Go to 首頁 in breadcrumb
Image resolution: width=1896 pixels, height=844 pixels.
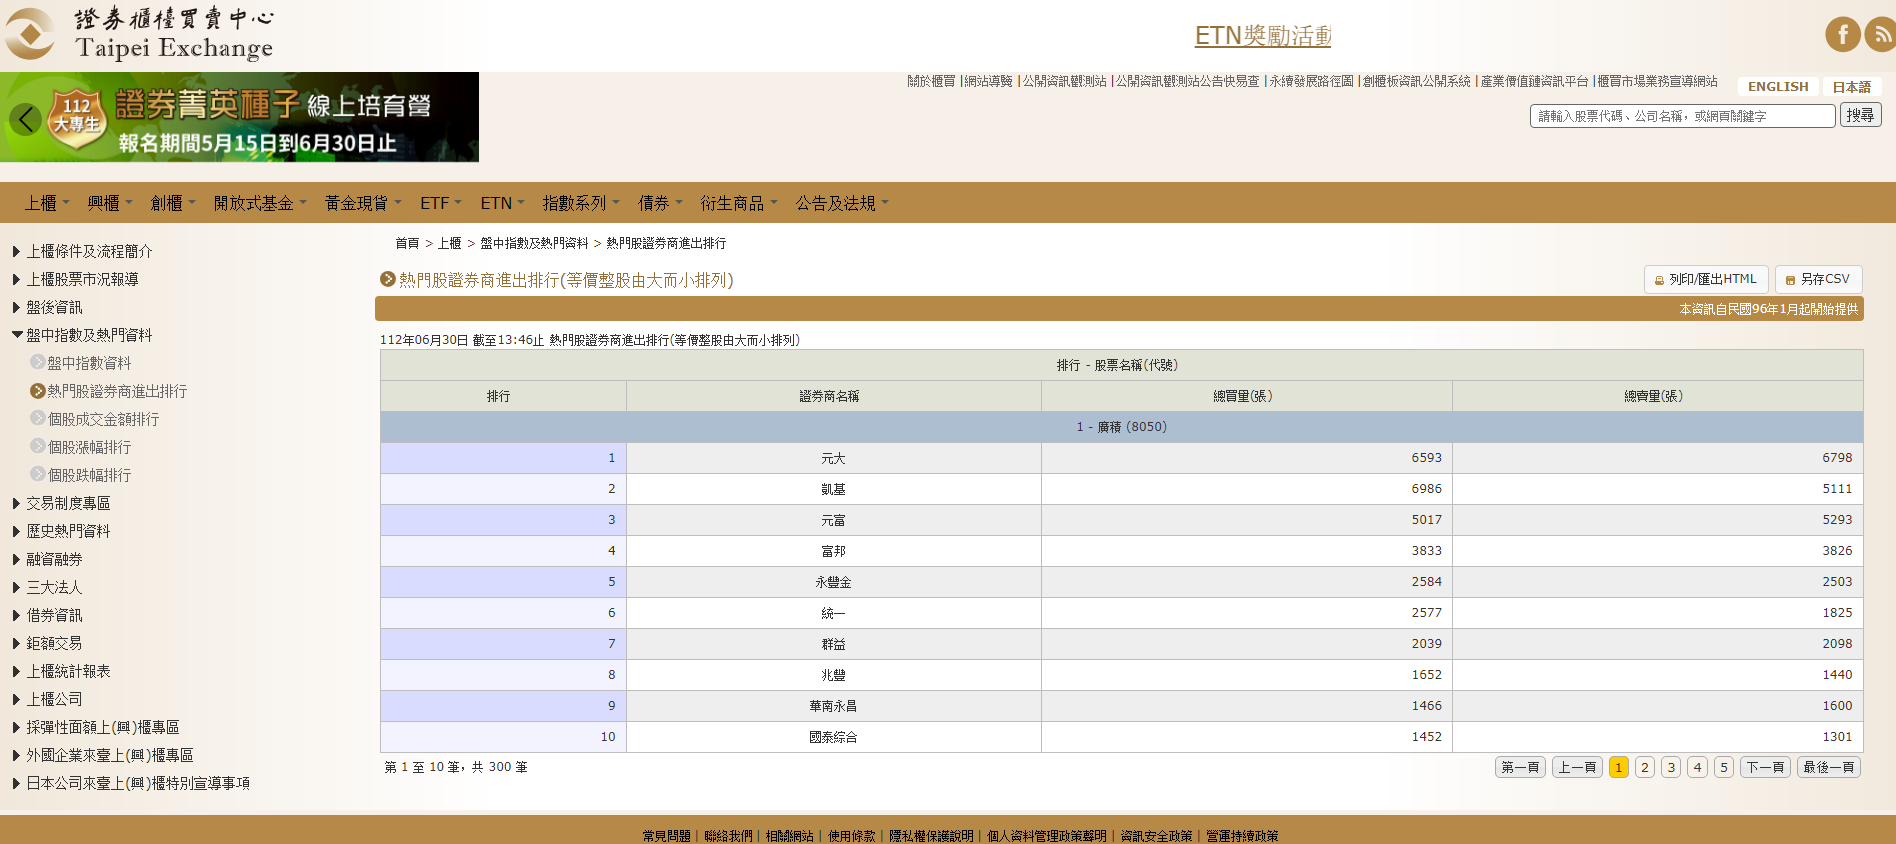click(x=407, y=243)
